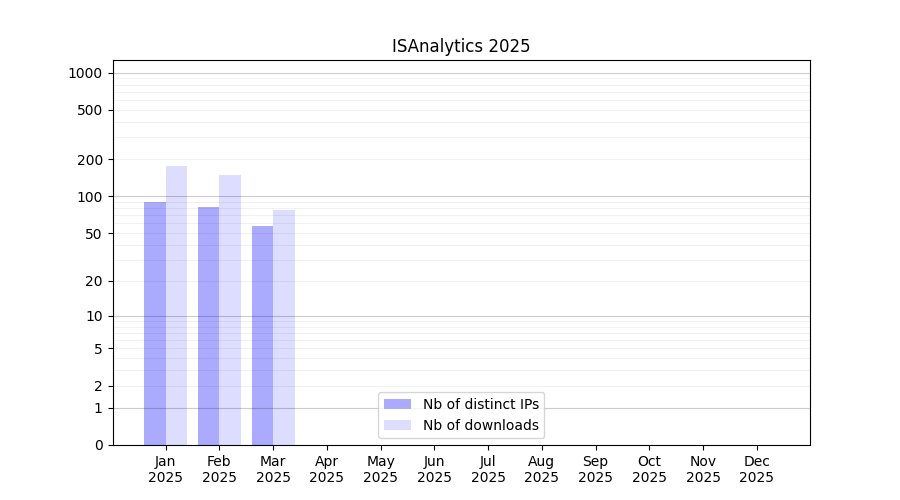This screenshot has height=500, width=900.
Task: Select the January downloads bar
Action: (176, 305)
